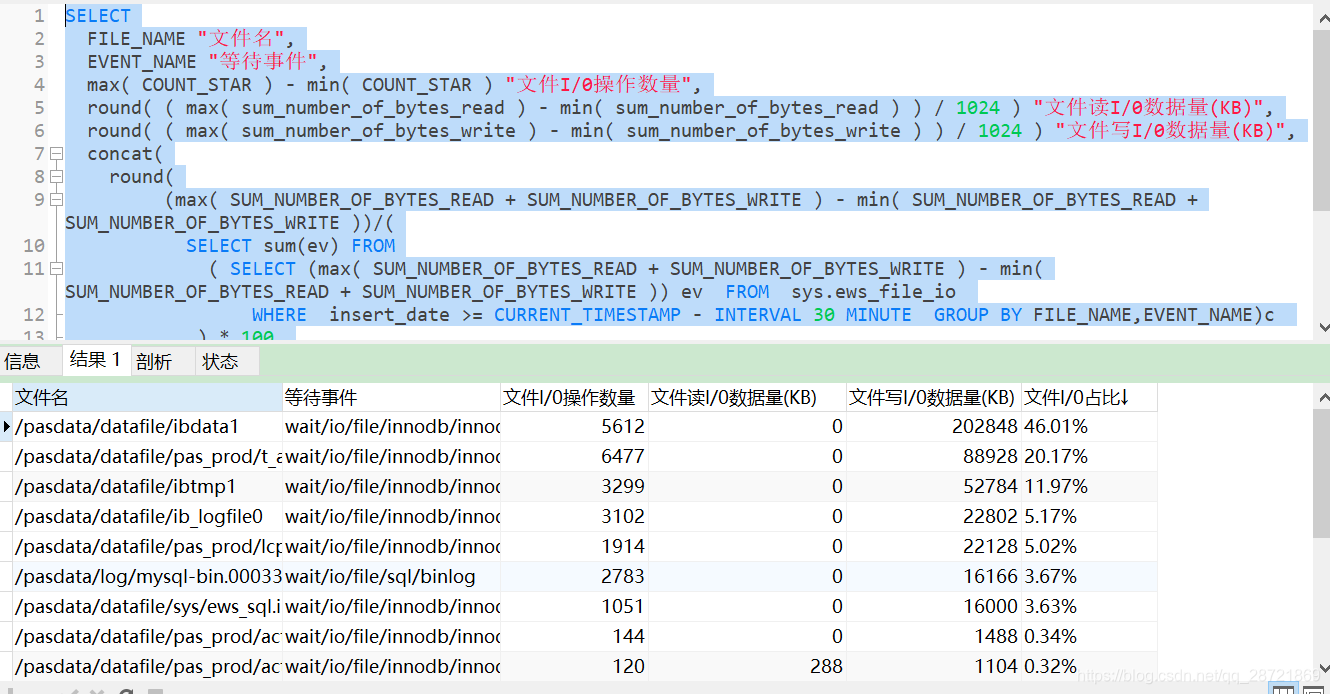Select the percentage cell 5.17%
The image size is (1330, 694).
click(x=1089, y=517)
